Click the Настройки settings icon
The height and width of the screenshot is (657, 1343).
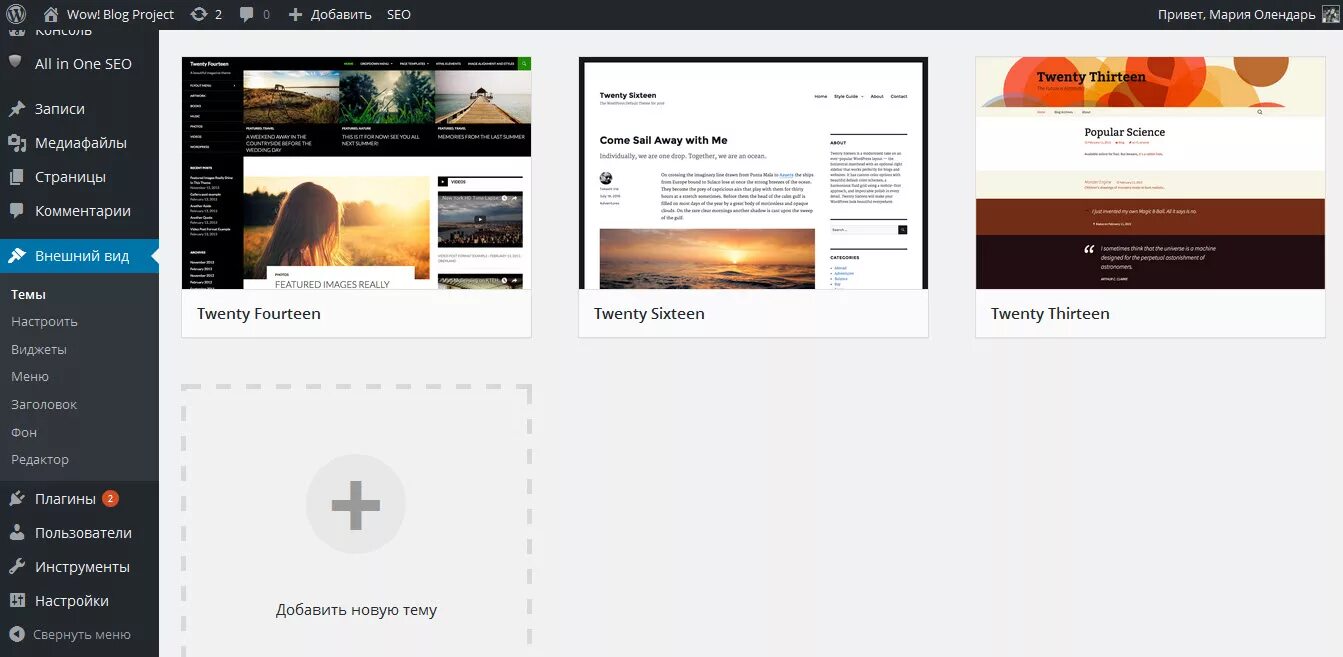[x=16, y=601]
